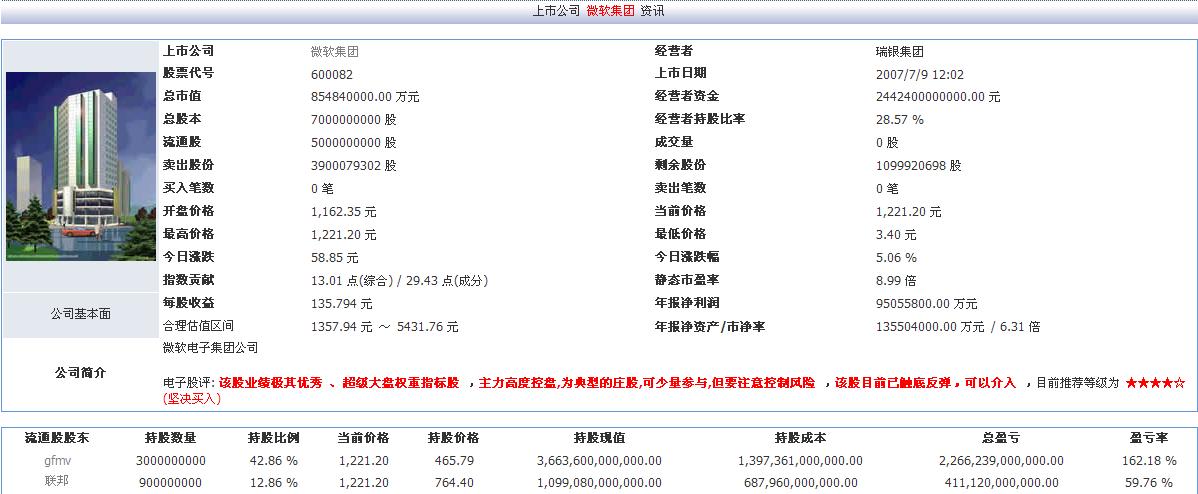Click the 坚决买入 recommendation text
This screenshot has width=1198, height=494.
point(192,399)
